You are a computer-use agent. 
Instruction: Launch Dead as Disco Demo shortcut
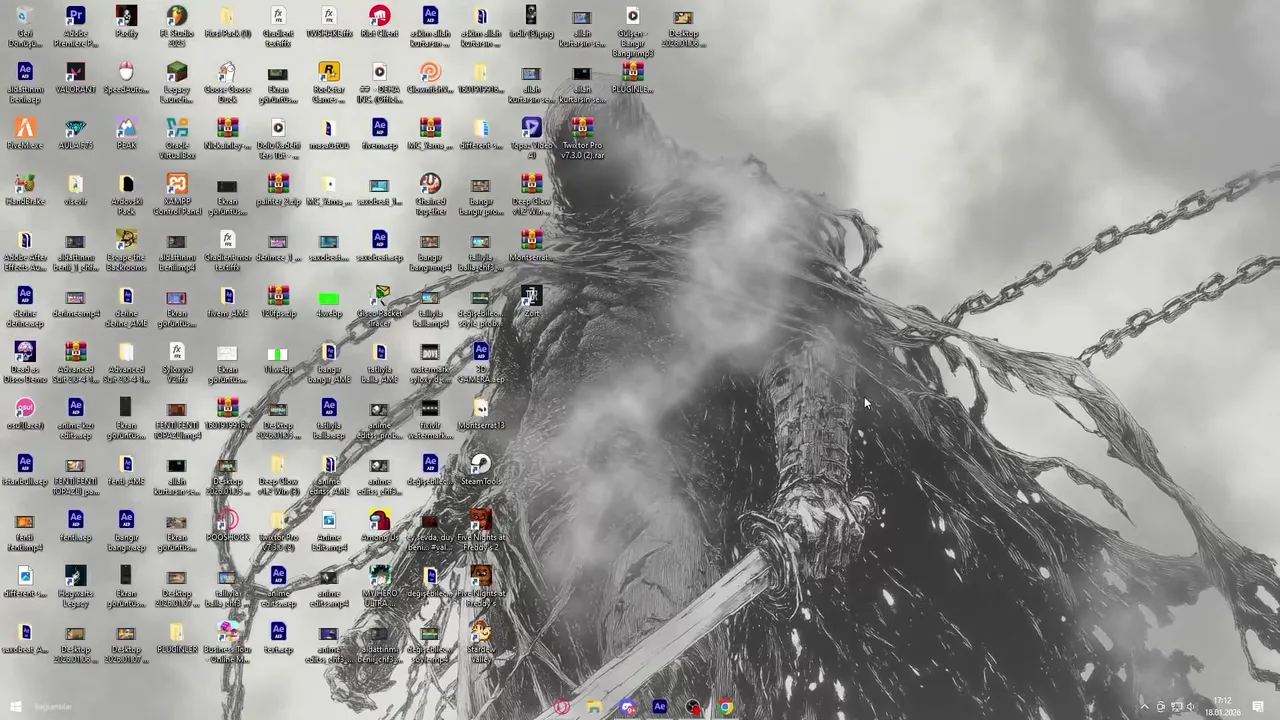coord(25,362)
